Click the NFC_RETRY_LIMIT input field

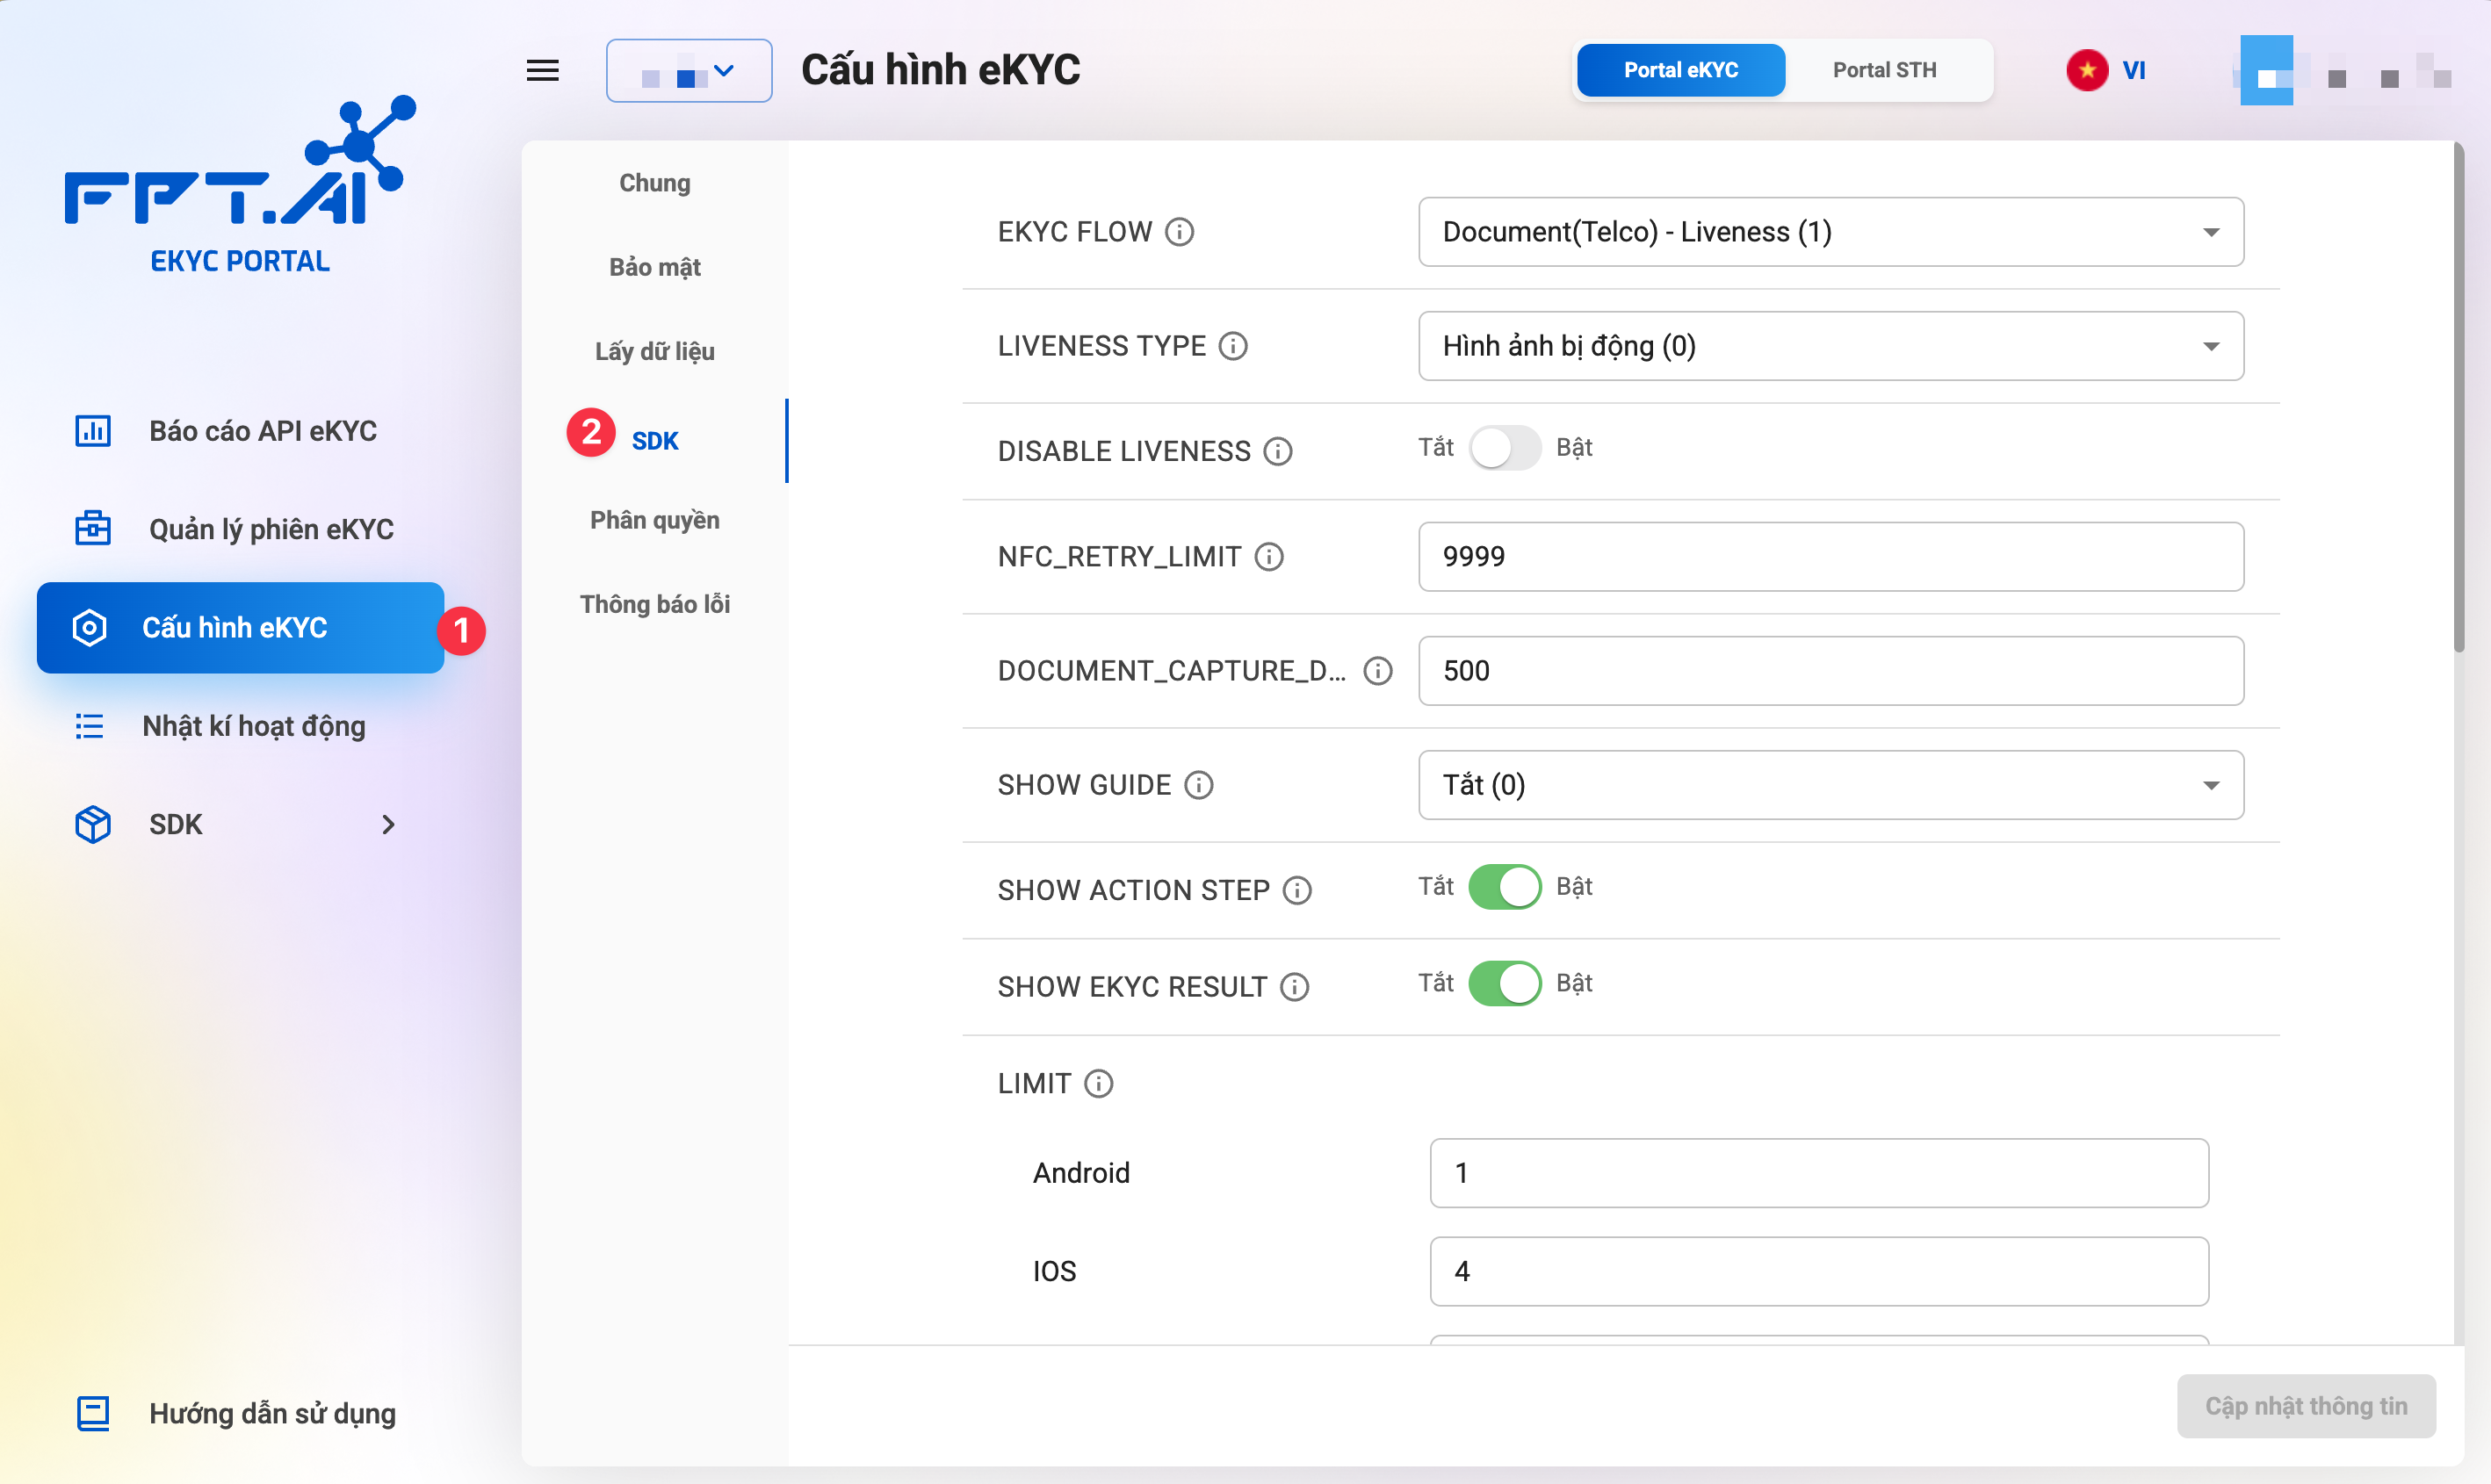point(1830,557)
